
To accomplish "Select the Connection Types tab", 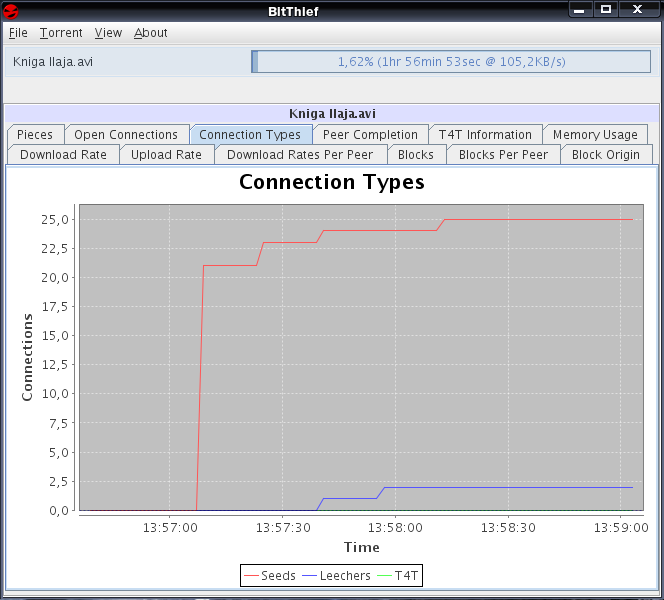I will click(x=250, y=135).
